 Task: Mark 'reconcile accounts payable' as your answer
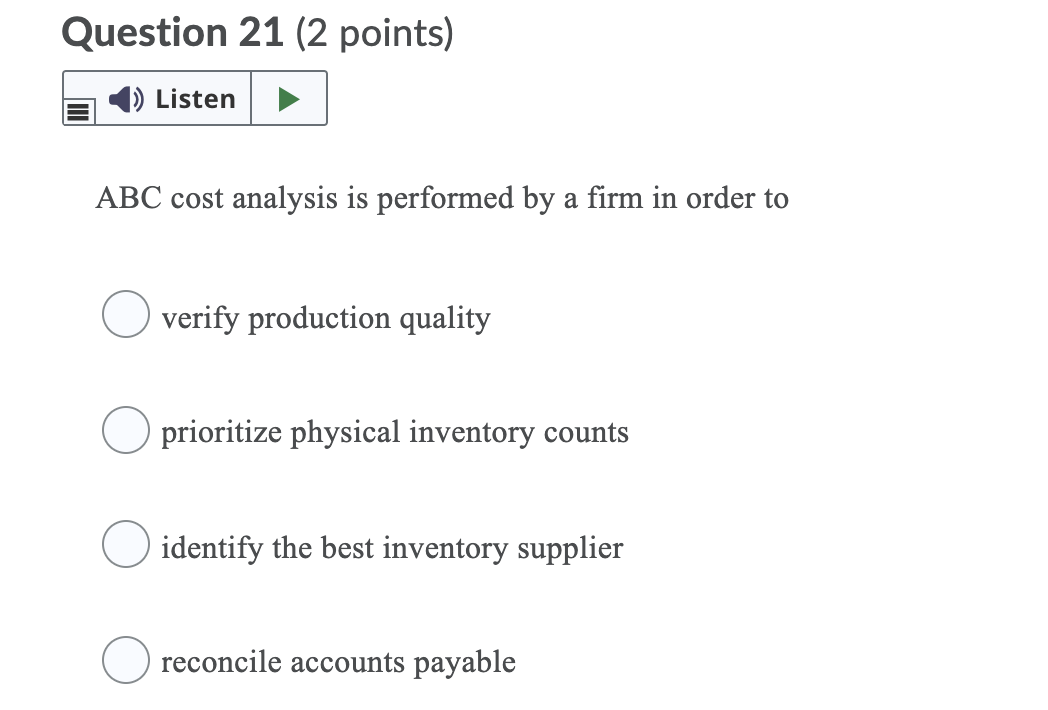(125, 659)
